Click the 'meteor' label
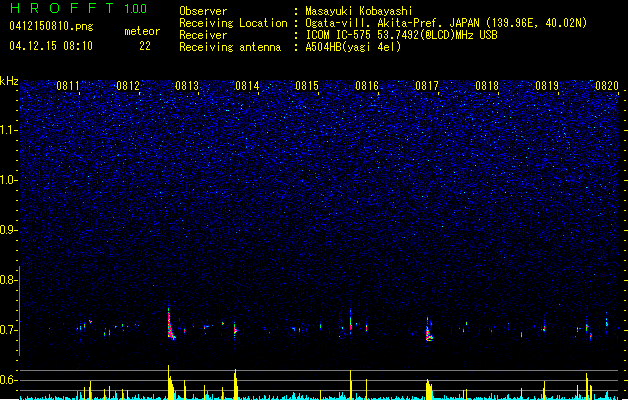 coord(142,31)
